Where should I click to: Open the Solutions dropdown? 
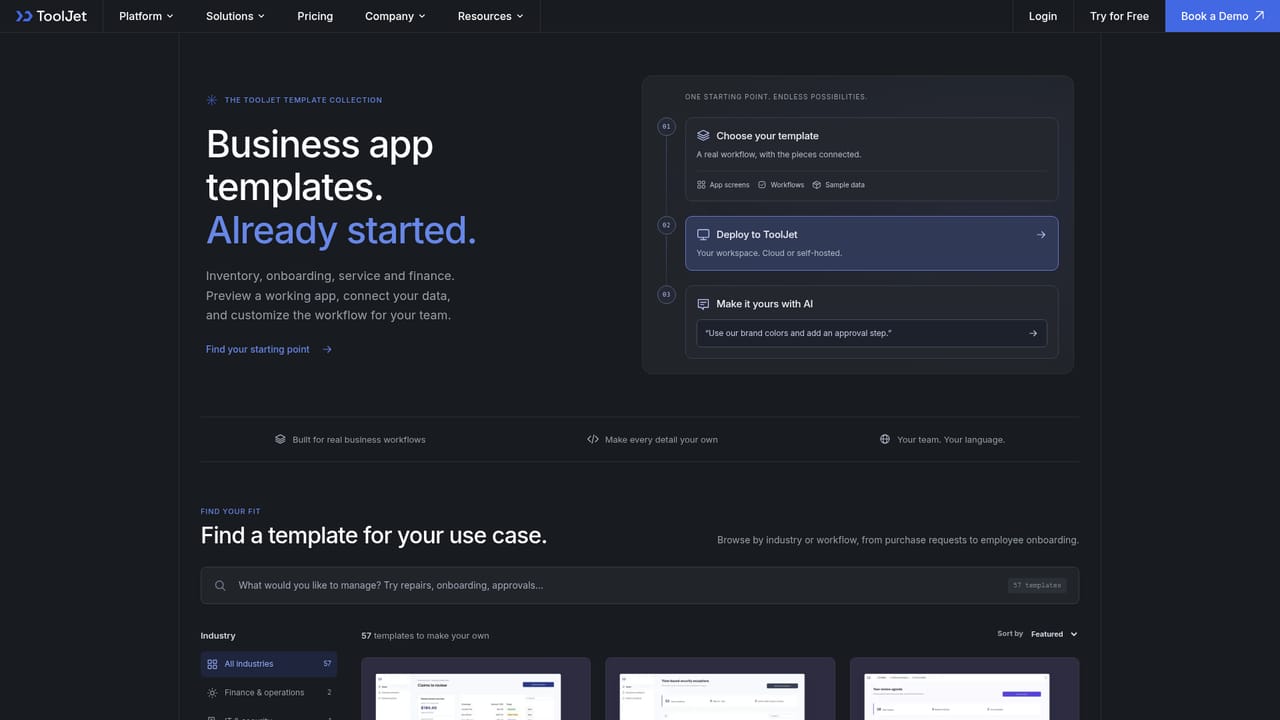[236, 16]
